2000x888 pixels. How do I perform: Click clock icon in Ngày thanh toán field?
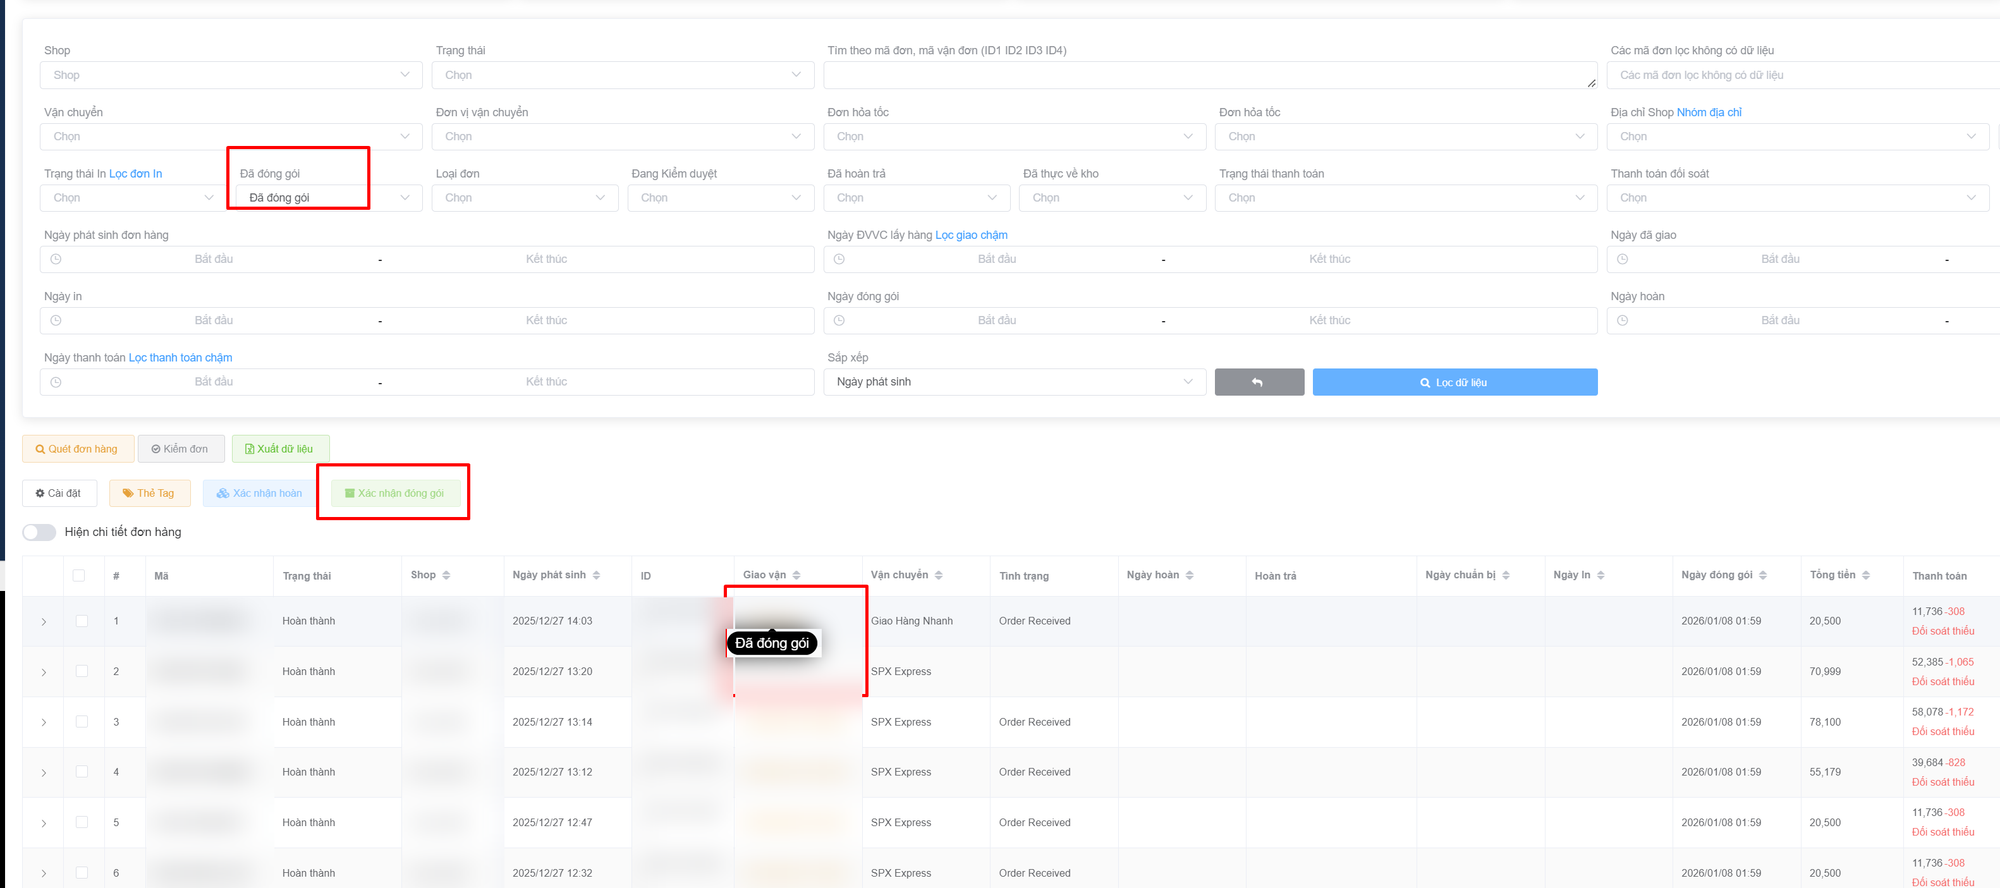pos(56,382)
